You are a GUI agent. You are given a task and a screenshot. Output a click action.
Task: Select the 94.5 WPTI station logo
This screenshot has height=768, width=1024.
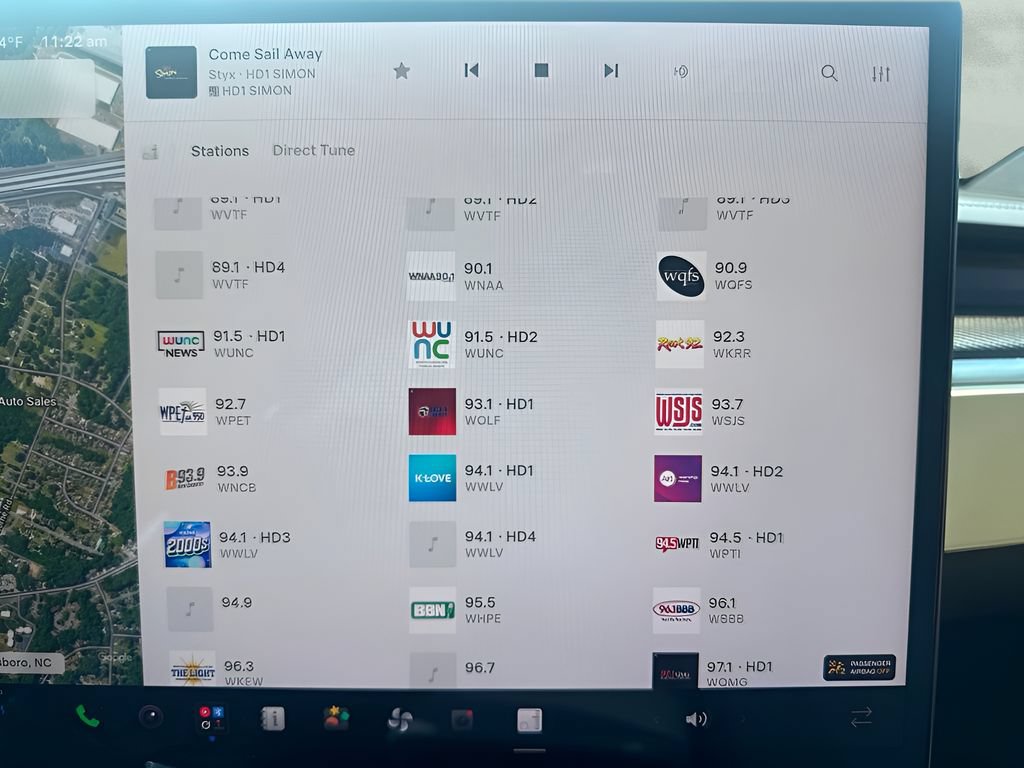point(677,543)
